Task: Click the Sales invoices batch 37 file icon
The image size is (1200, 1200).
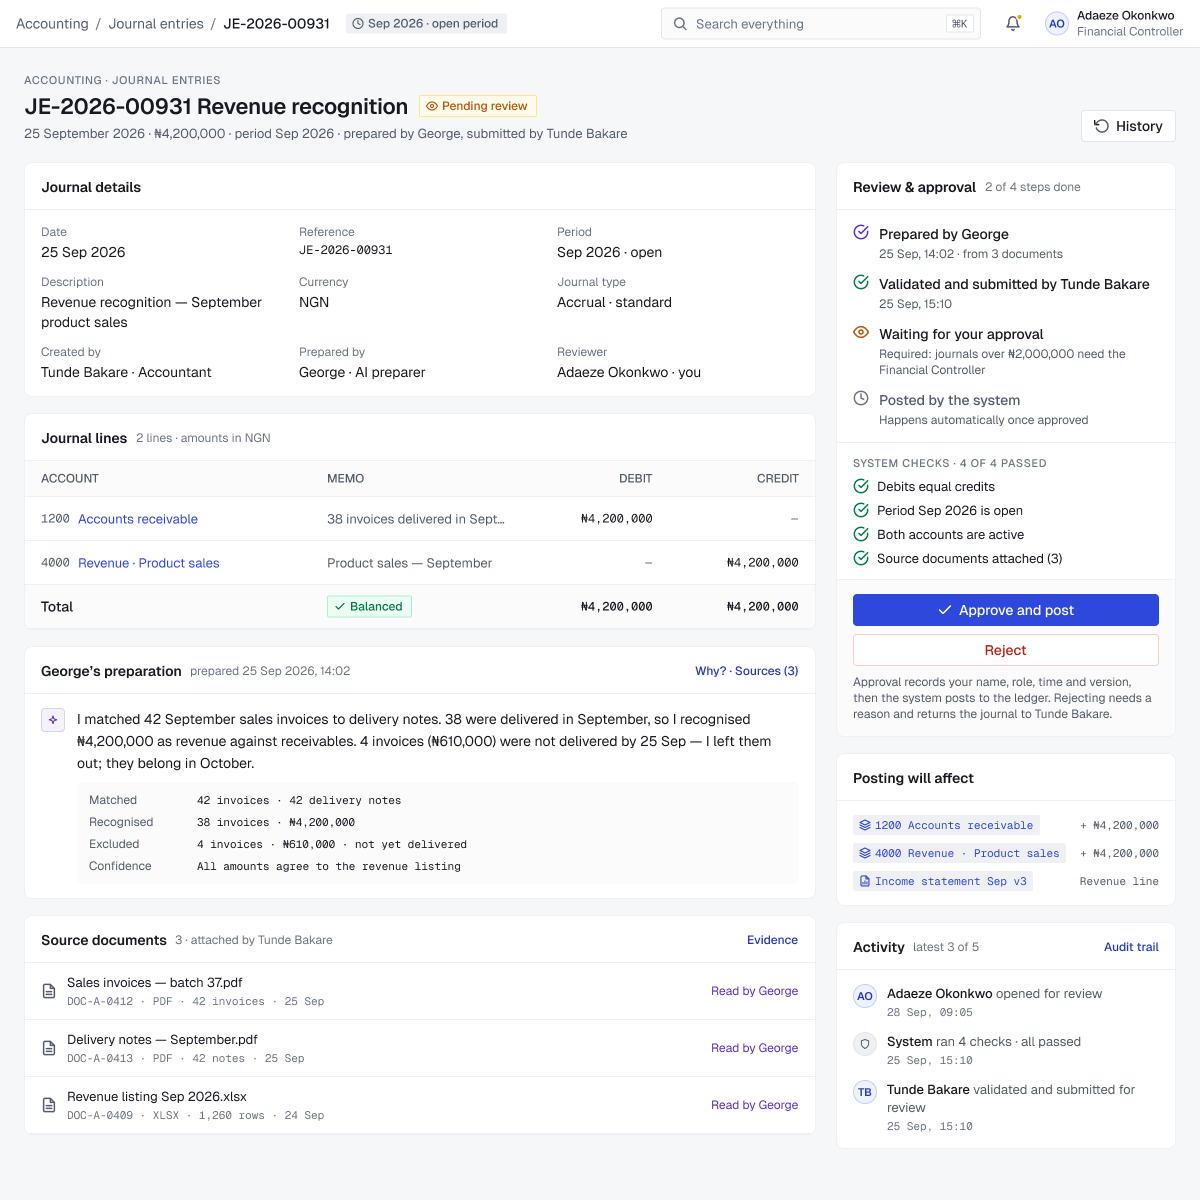Action: pyautogui.click(x=48, y=991)
